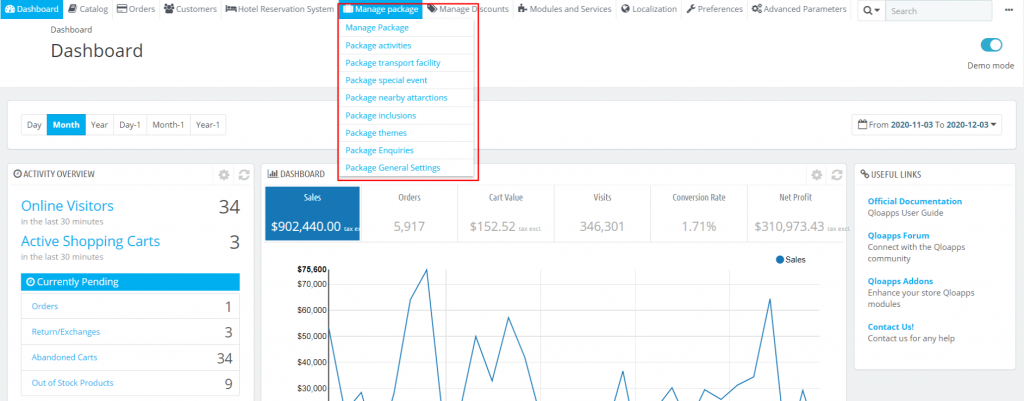Select the Day period button
Viewport: 1024px width, 401px height.
point(34,125)
